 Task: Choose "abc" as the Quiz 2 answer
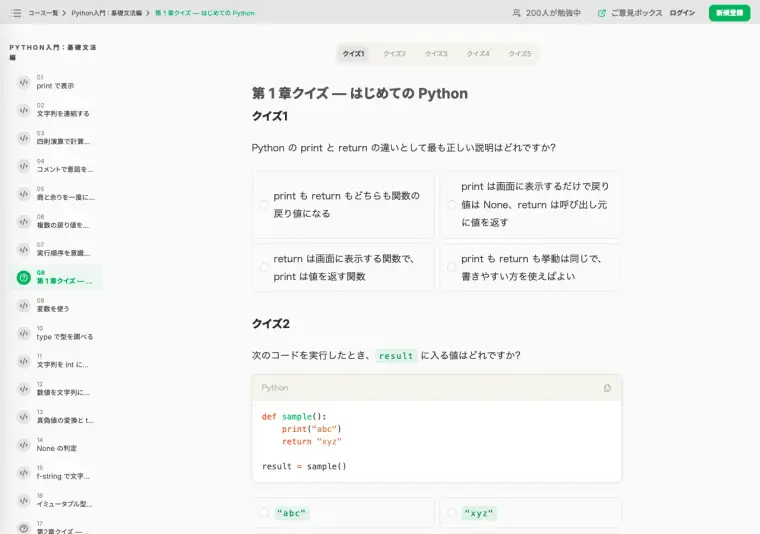pyautogui.click(x=344, y=513)
